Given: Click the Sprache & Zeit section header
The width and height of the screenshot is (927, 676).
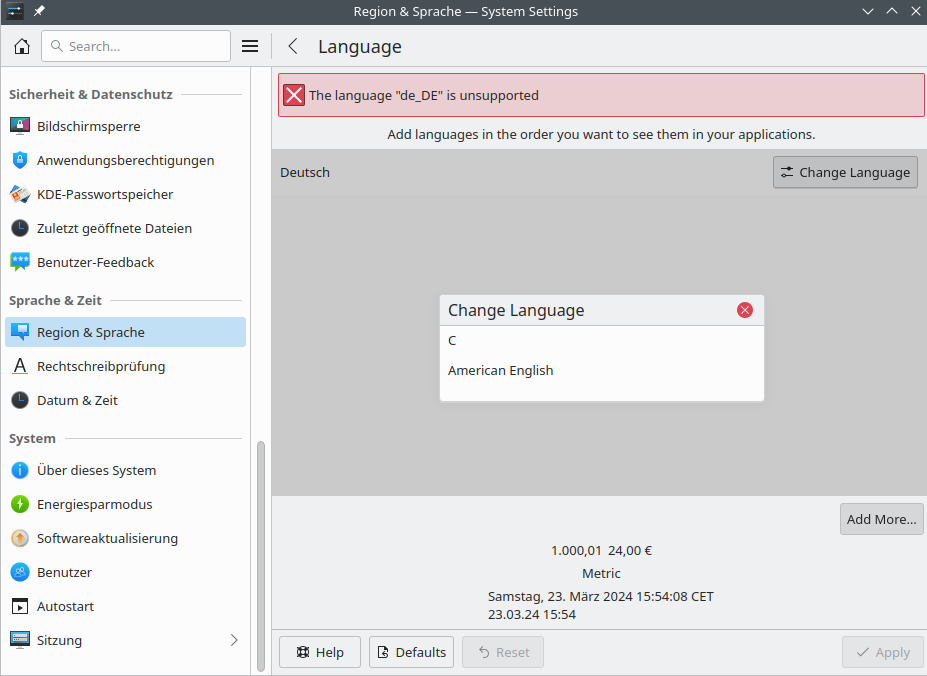Looking at the screenshot, I should [56, 300].
